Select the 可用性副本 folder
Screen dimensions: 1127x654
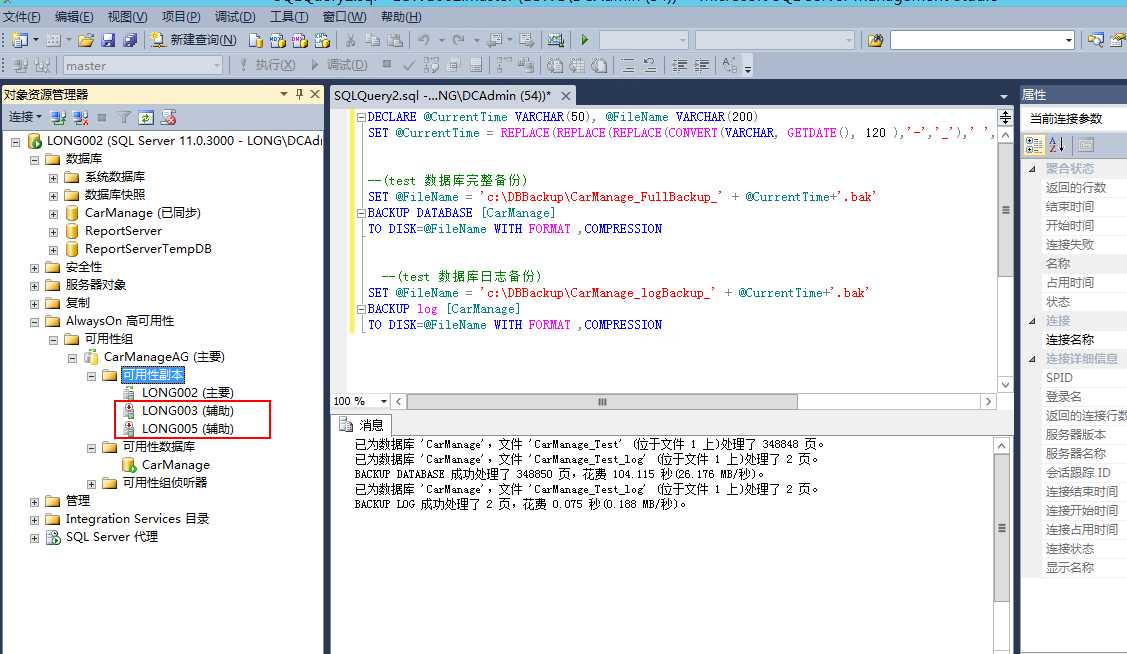tap(152, 375)
